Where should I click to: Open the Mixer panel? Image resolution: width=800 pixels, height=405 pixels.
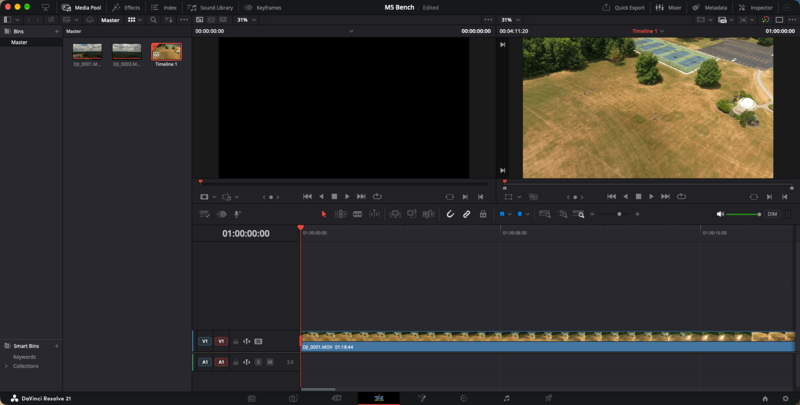tap(668, 8)
